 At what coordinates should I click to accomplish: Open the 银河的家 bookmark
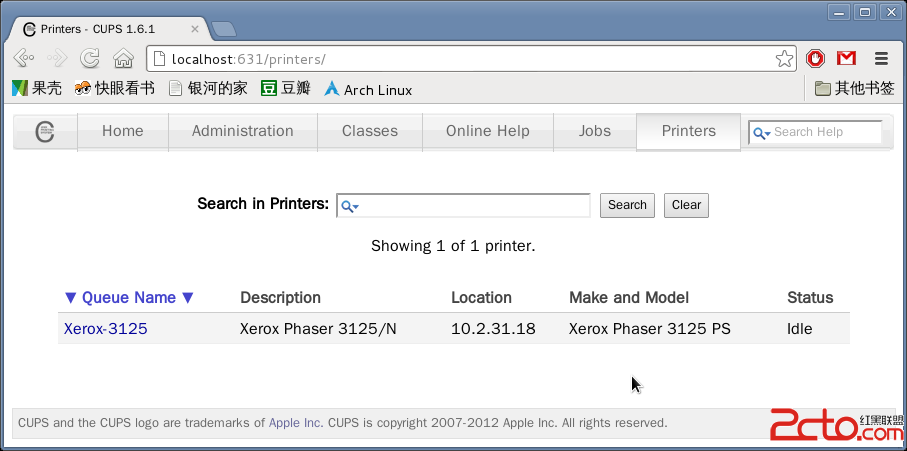(208, 88)
